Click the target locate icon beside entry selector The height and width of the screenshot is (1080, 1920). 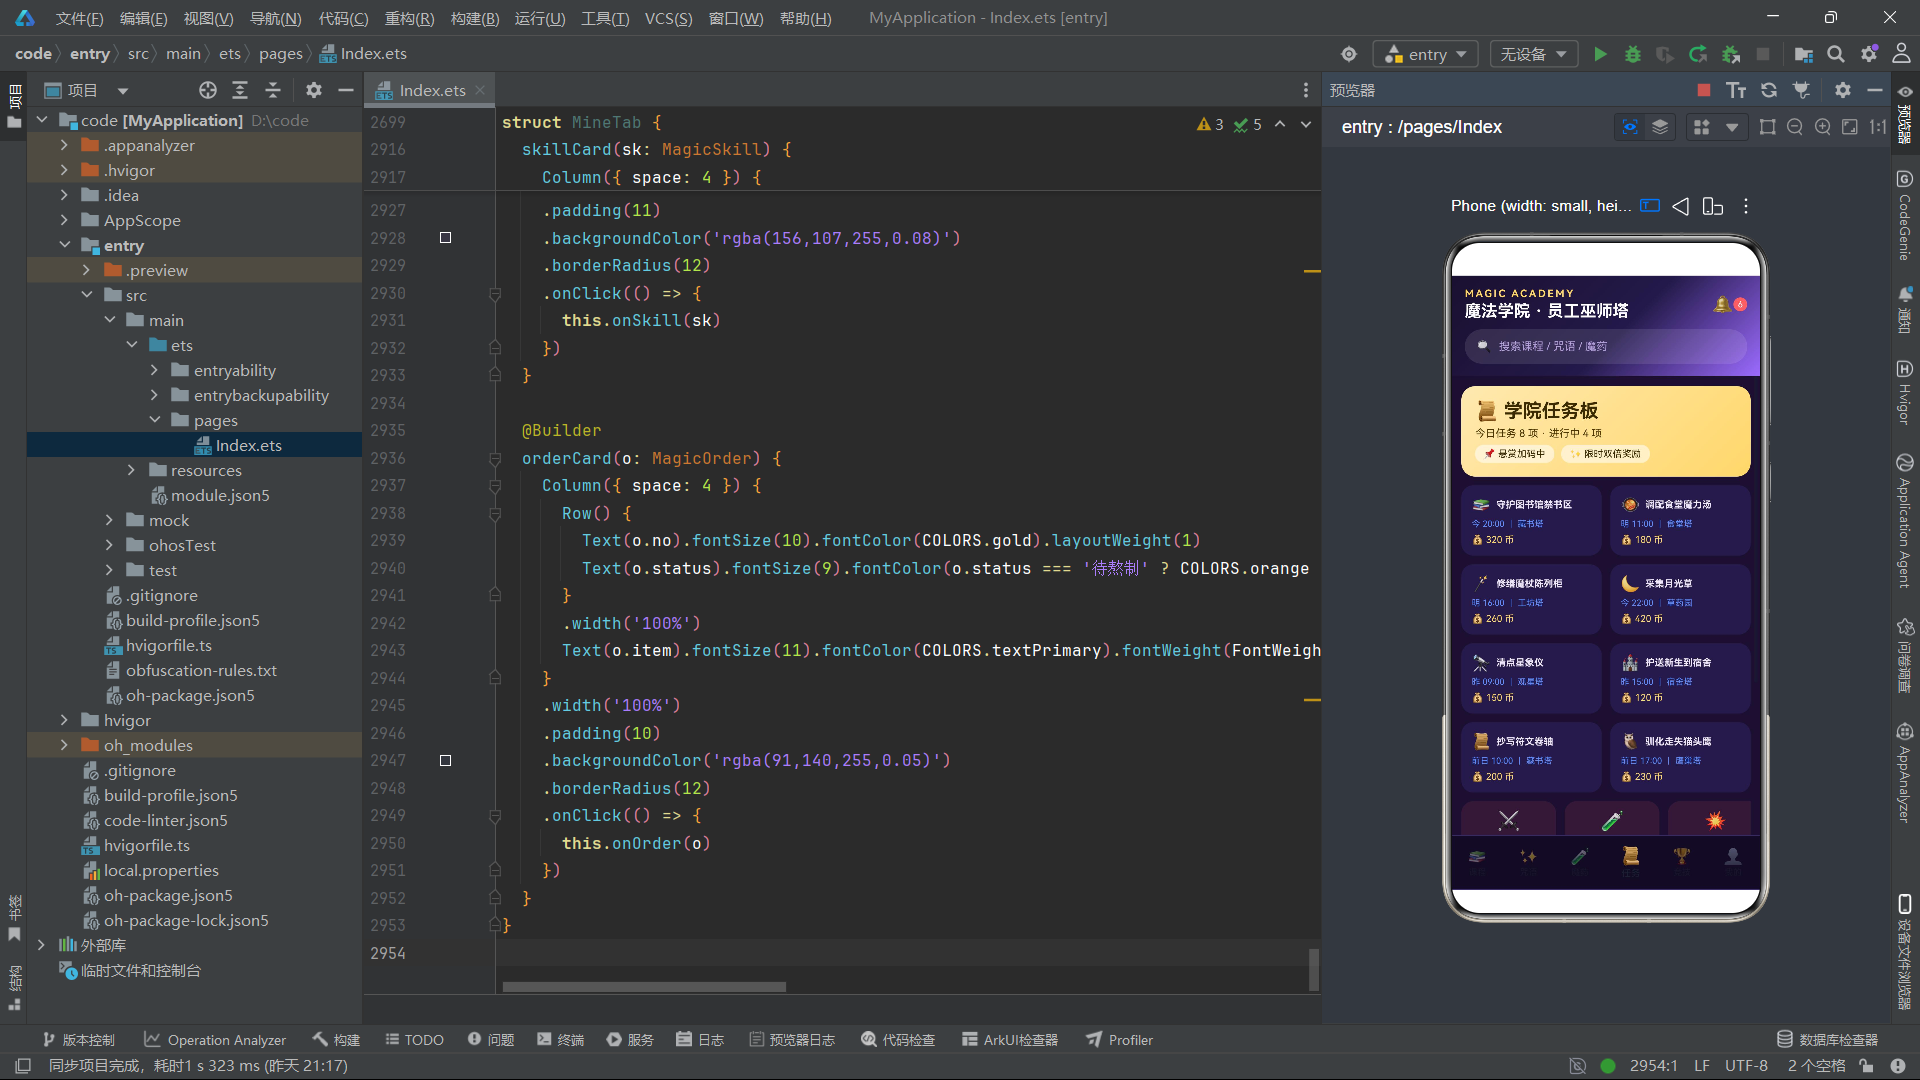click(x=1349, y=54)
